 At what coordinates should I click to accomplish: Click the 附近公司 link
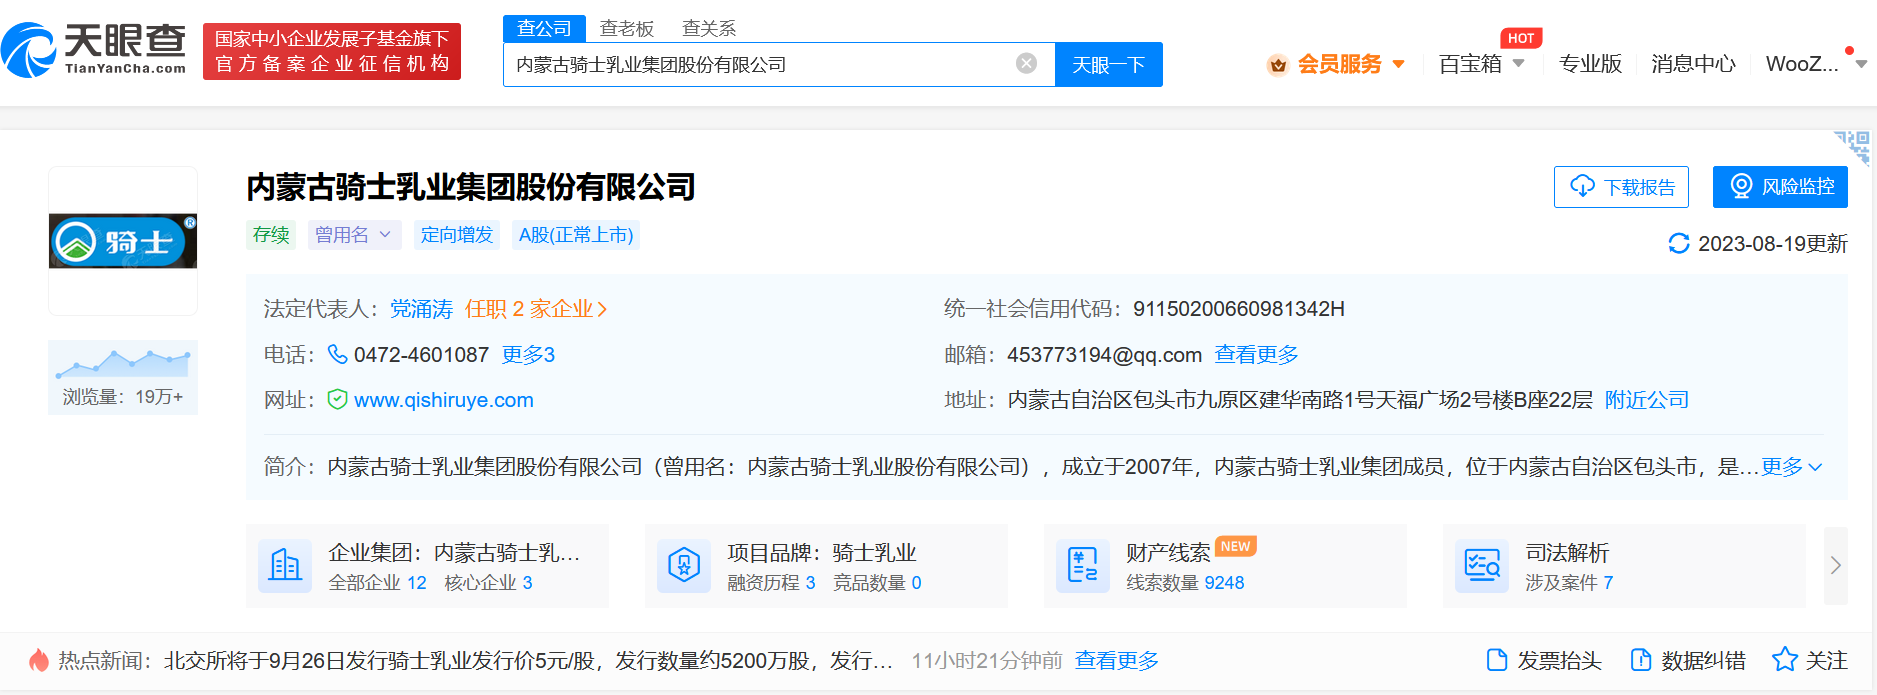pyautogui.click(x=1647, y=400)
